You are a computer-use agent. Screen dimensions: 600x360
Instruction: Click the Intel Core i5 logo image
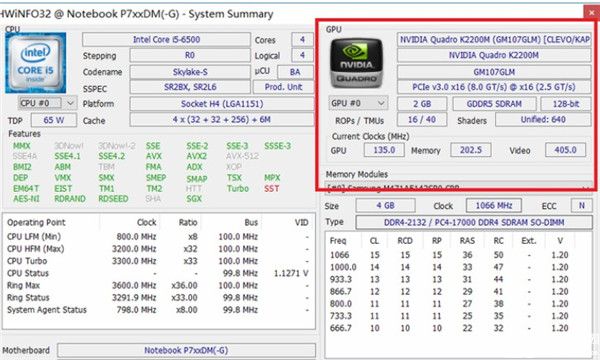pyautogui.click(x=36, y=63)
